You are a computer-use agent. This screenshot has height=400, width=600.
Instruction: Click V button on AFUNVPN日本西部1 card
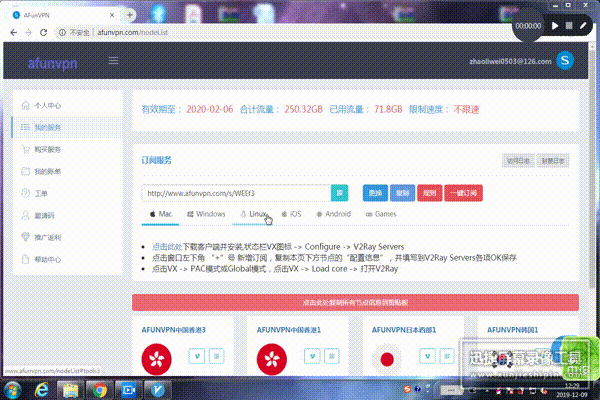[x=427, y=356]
